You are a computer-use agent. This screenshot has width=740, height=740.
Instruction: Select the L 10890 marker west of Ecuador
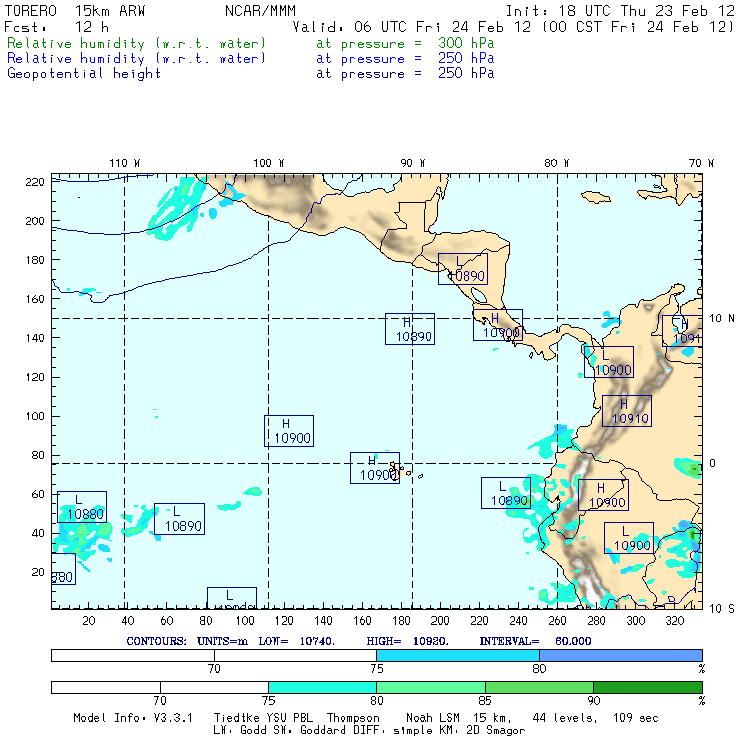(506, 493)
